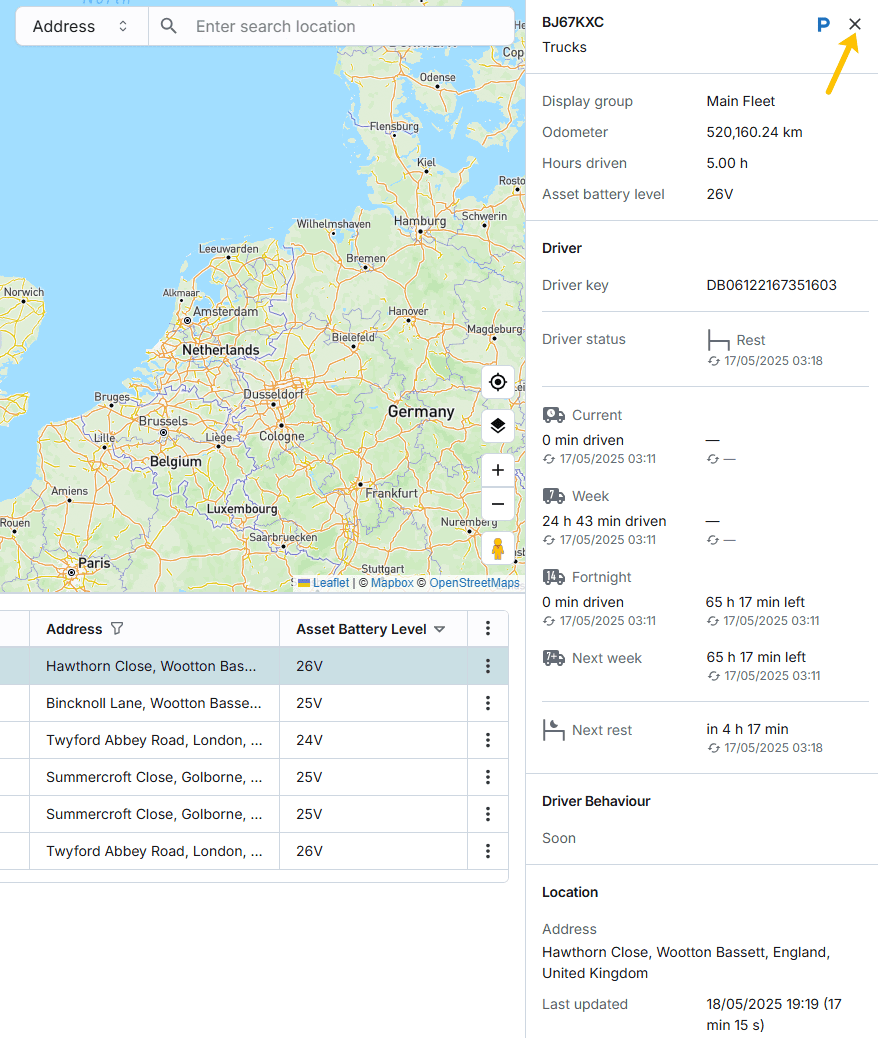The image size is (878, 1038).
Task: Open row menu for Bincknoll Lane
Action: [x=488, y=703]
